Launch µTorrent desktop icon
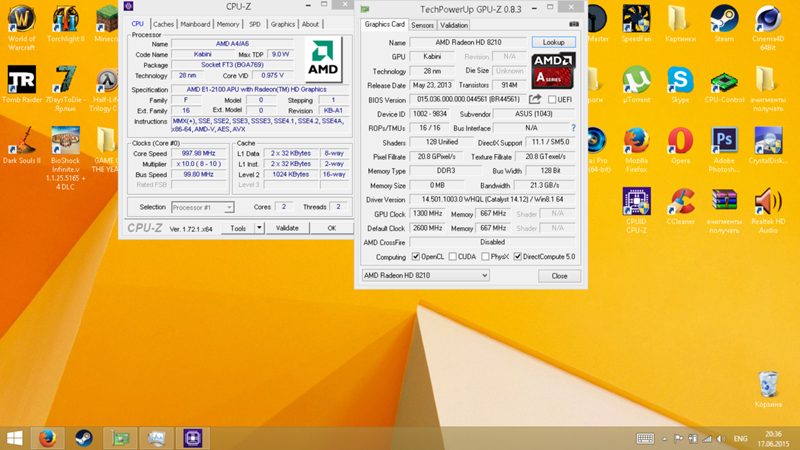The height and width of the screenshot is (450, 800). 636,85
